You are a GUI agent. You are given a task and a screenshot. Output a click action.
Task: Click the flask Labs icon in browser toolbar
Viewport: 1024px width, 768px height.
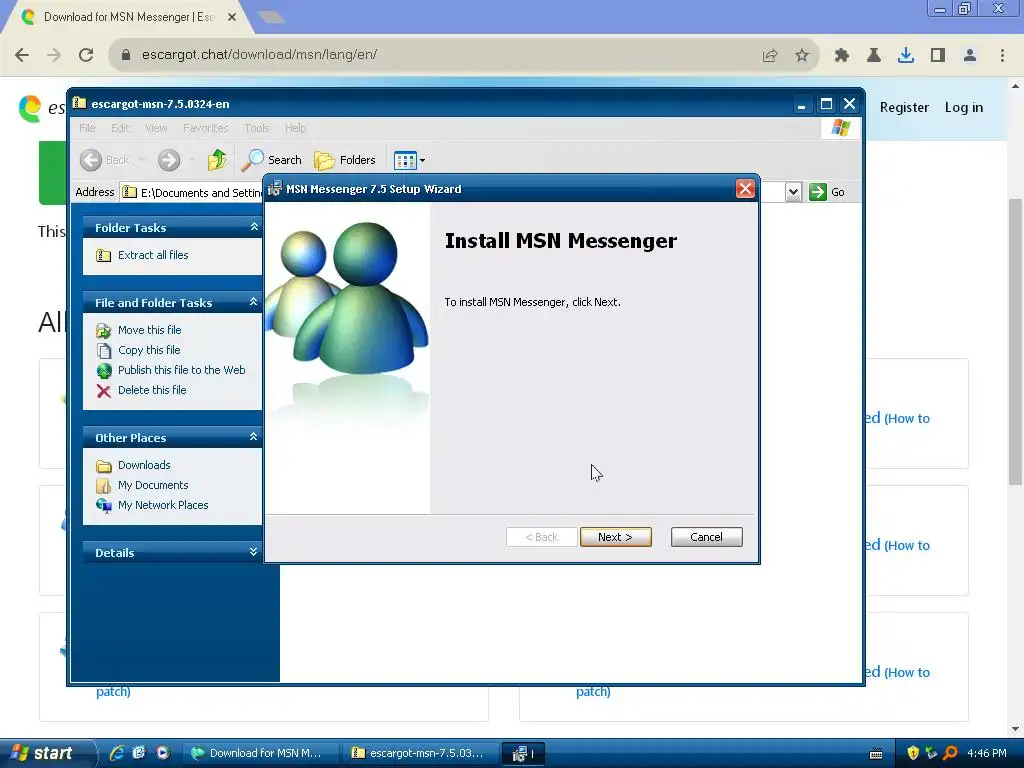coord(874,56)
